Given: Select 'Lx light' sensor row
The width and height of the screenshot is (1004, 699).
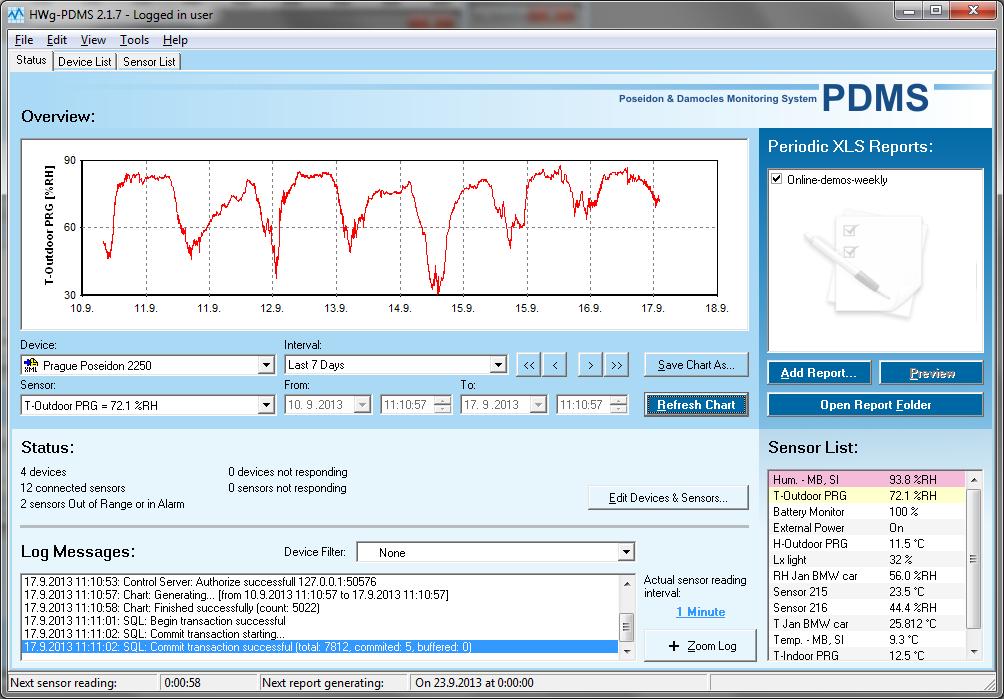Looking at the screenshot, I should coord(867,559).
